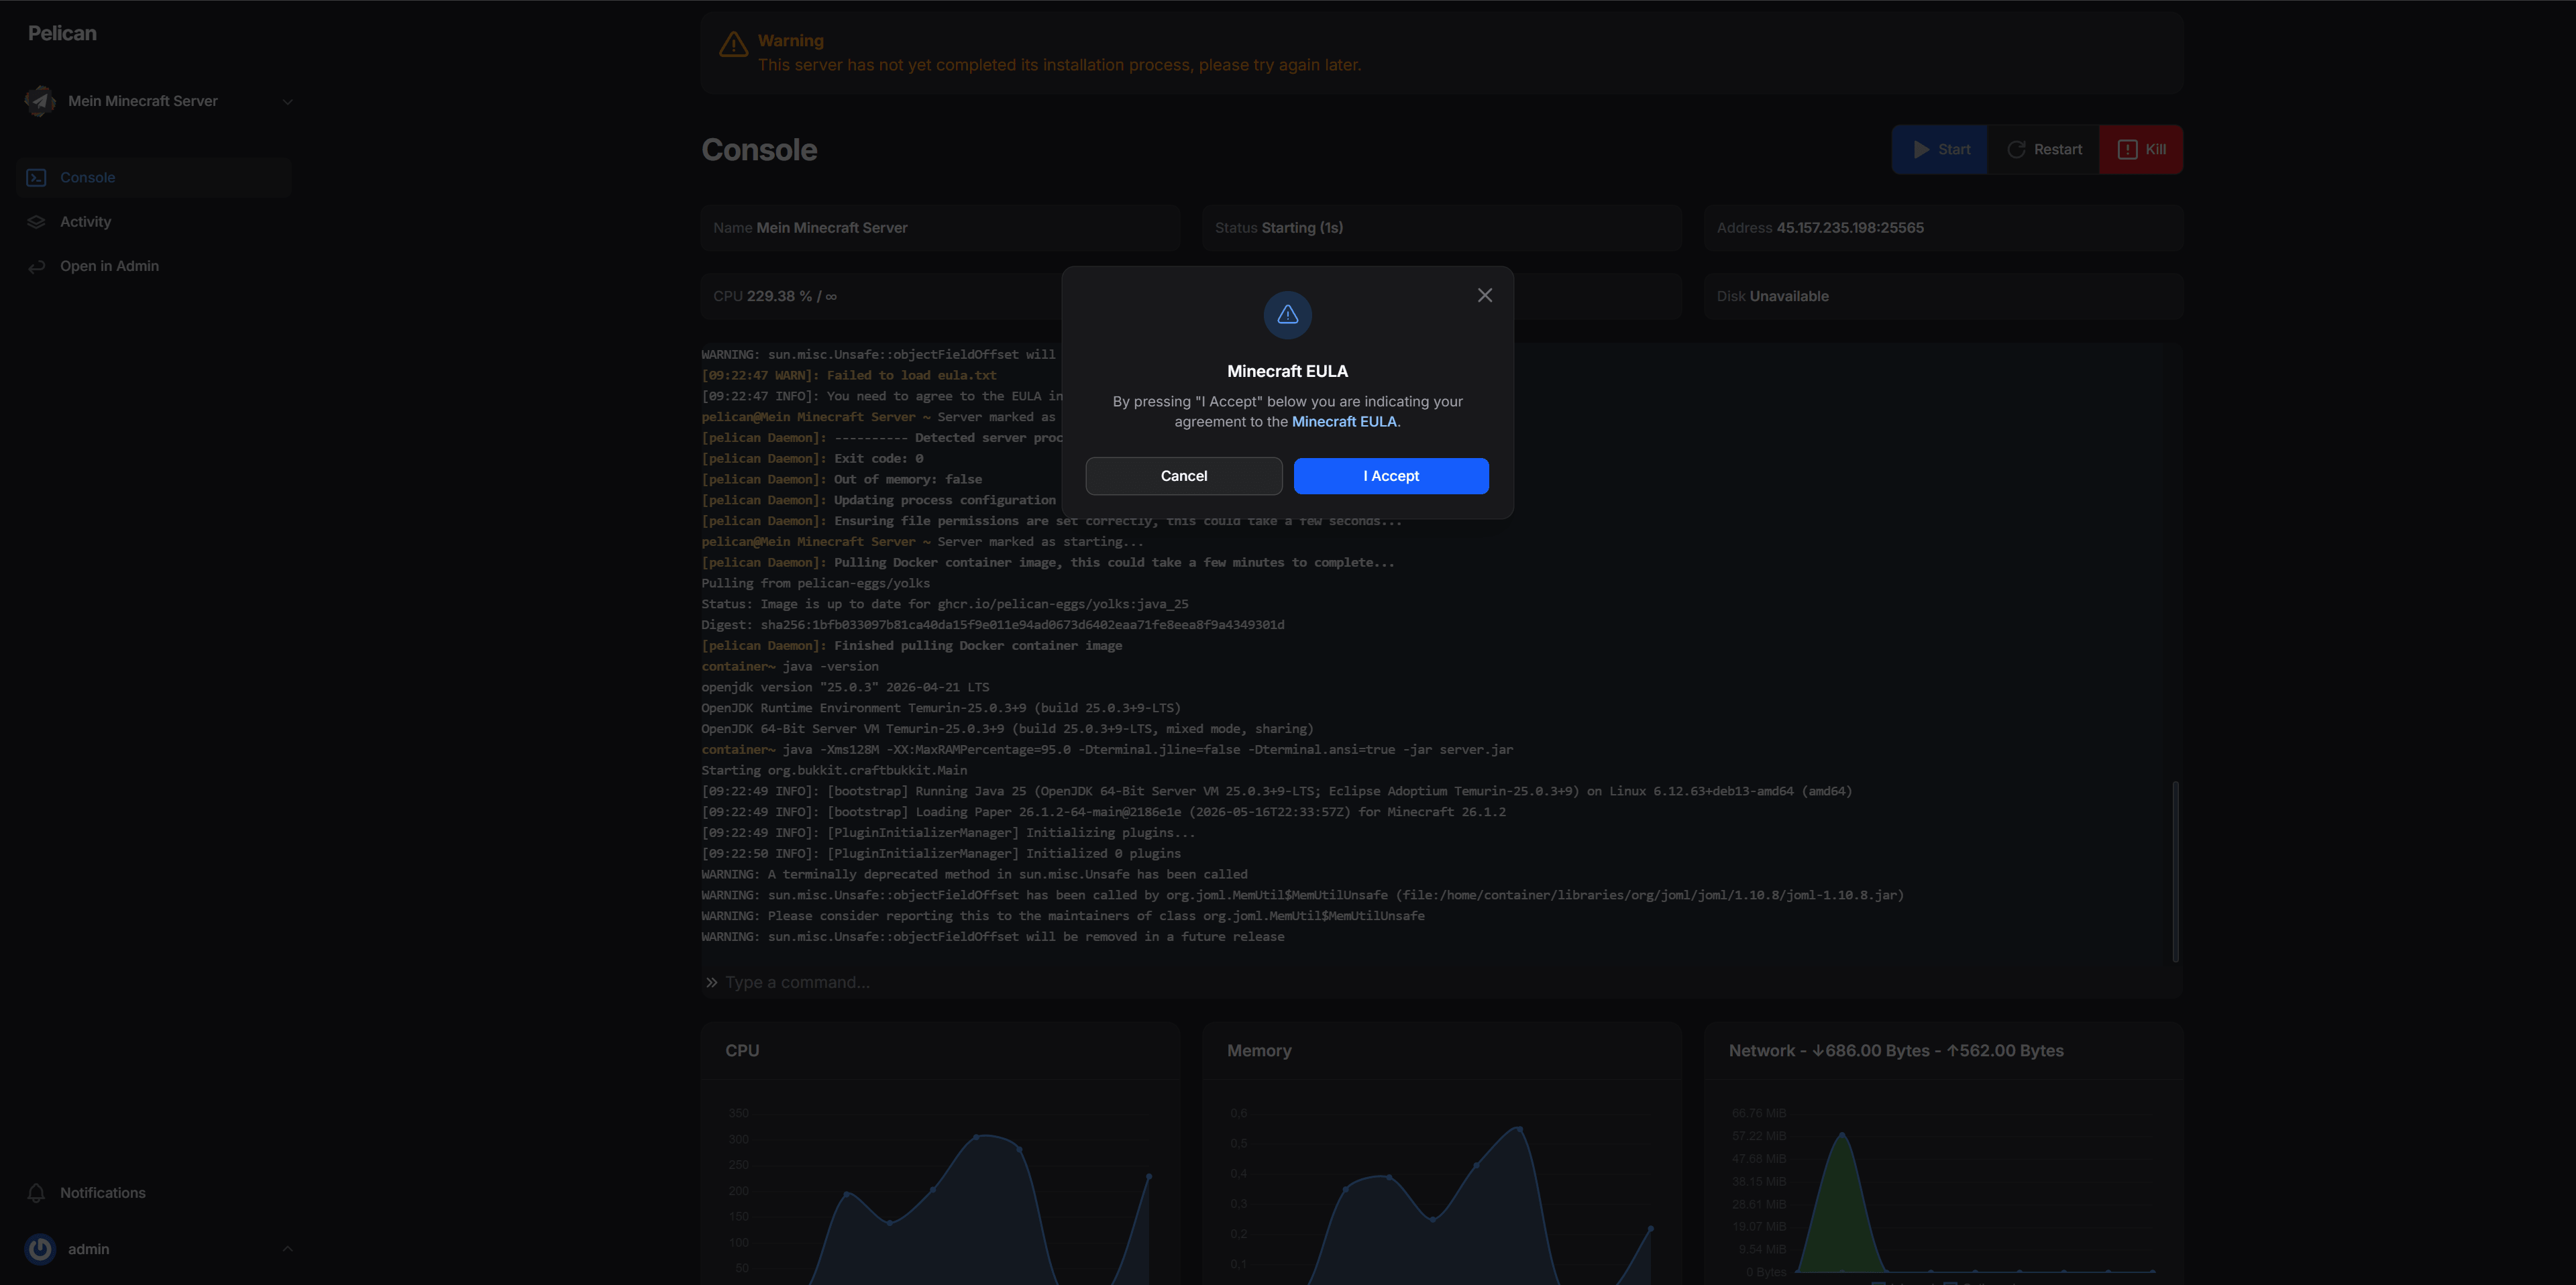Image resolution: width=2576 pixels, height=1285 pixels.
Task: Click the java -version console line
Action: pyautogui.click(x=790, y=666)
